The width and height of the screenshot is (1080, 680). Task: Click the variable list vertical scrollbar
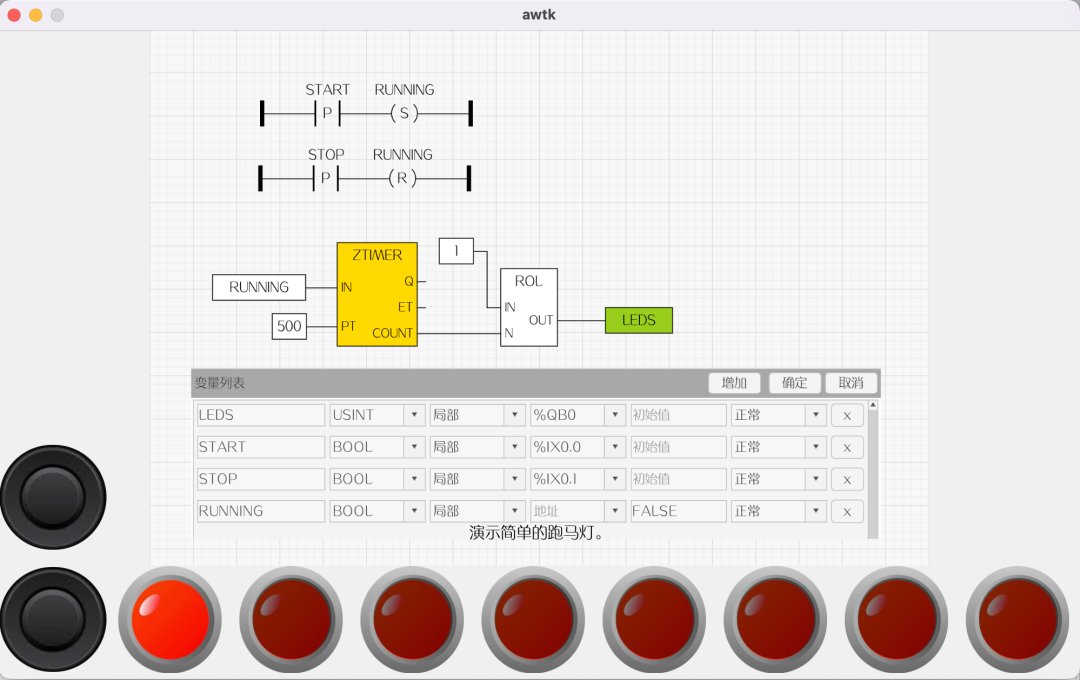[872, 470]
